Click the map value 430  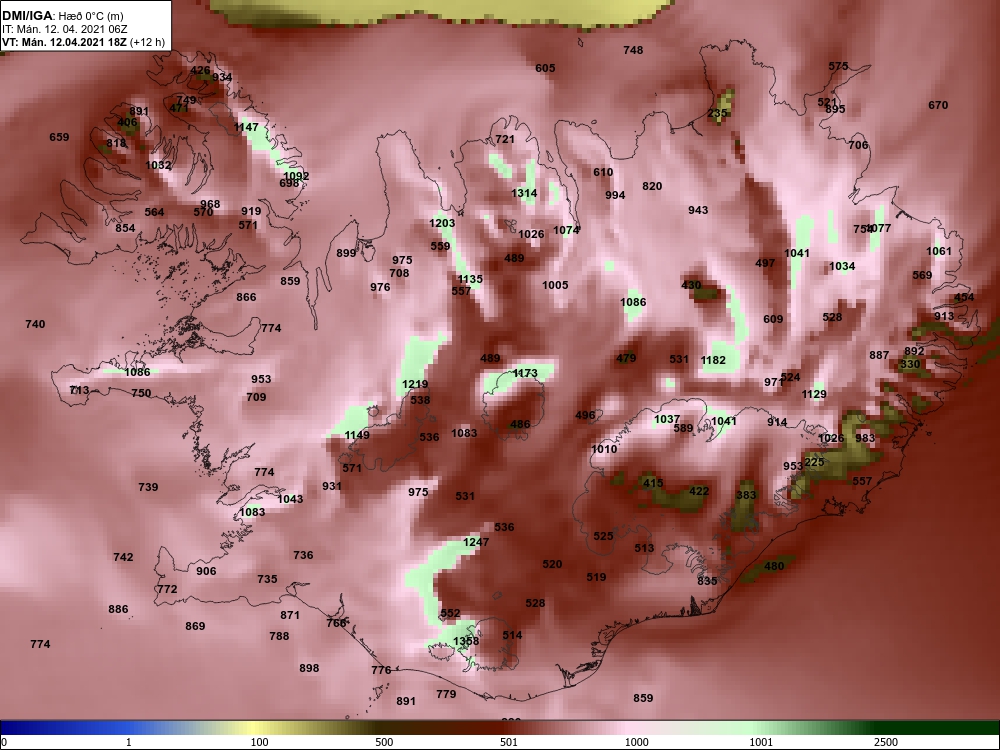pyautogui.click(x=691, y=285)
